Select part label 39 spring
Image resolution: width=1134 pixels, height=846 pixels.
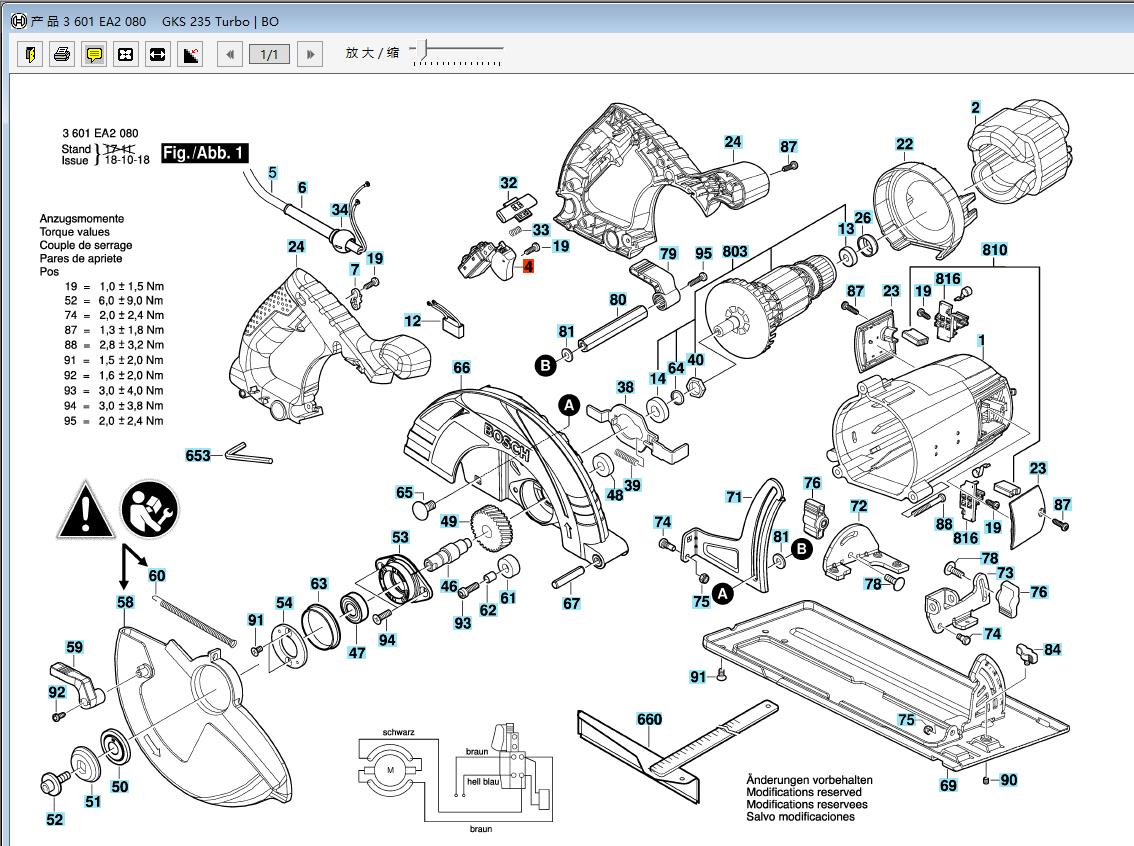(632, 485)
